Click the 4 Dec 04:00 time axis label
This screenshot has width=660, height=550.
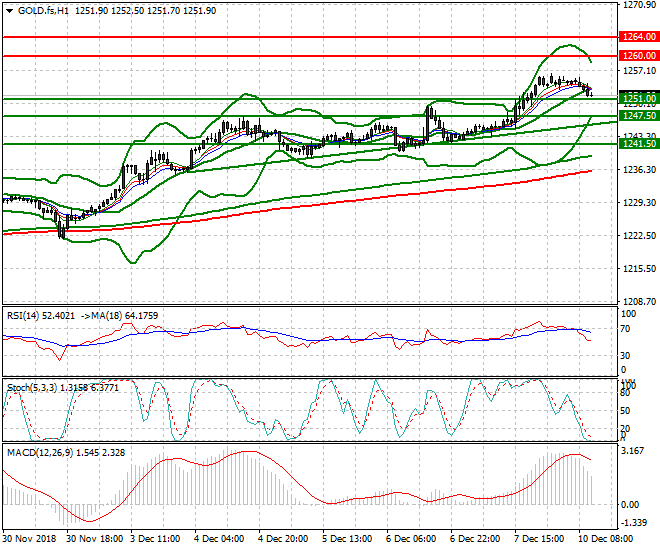point(220,538)
